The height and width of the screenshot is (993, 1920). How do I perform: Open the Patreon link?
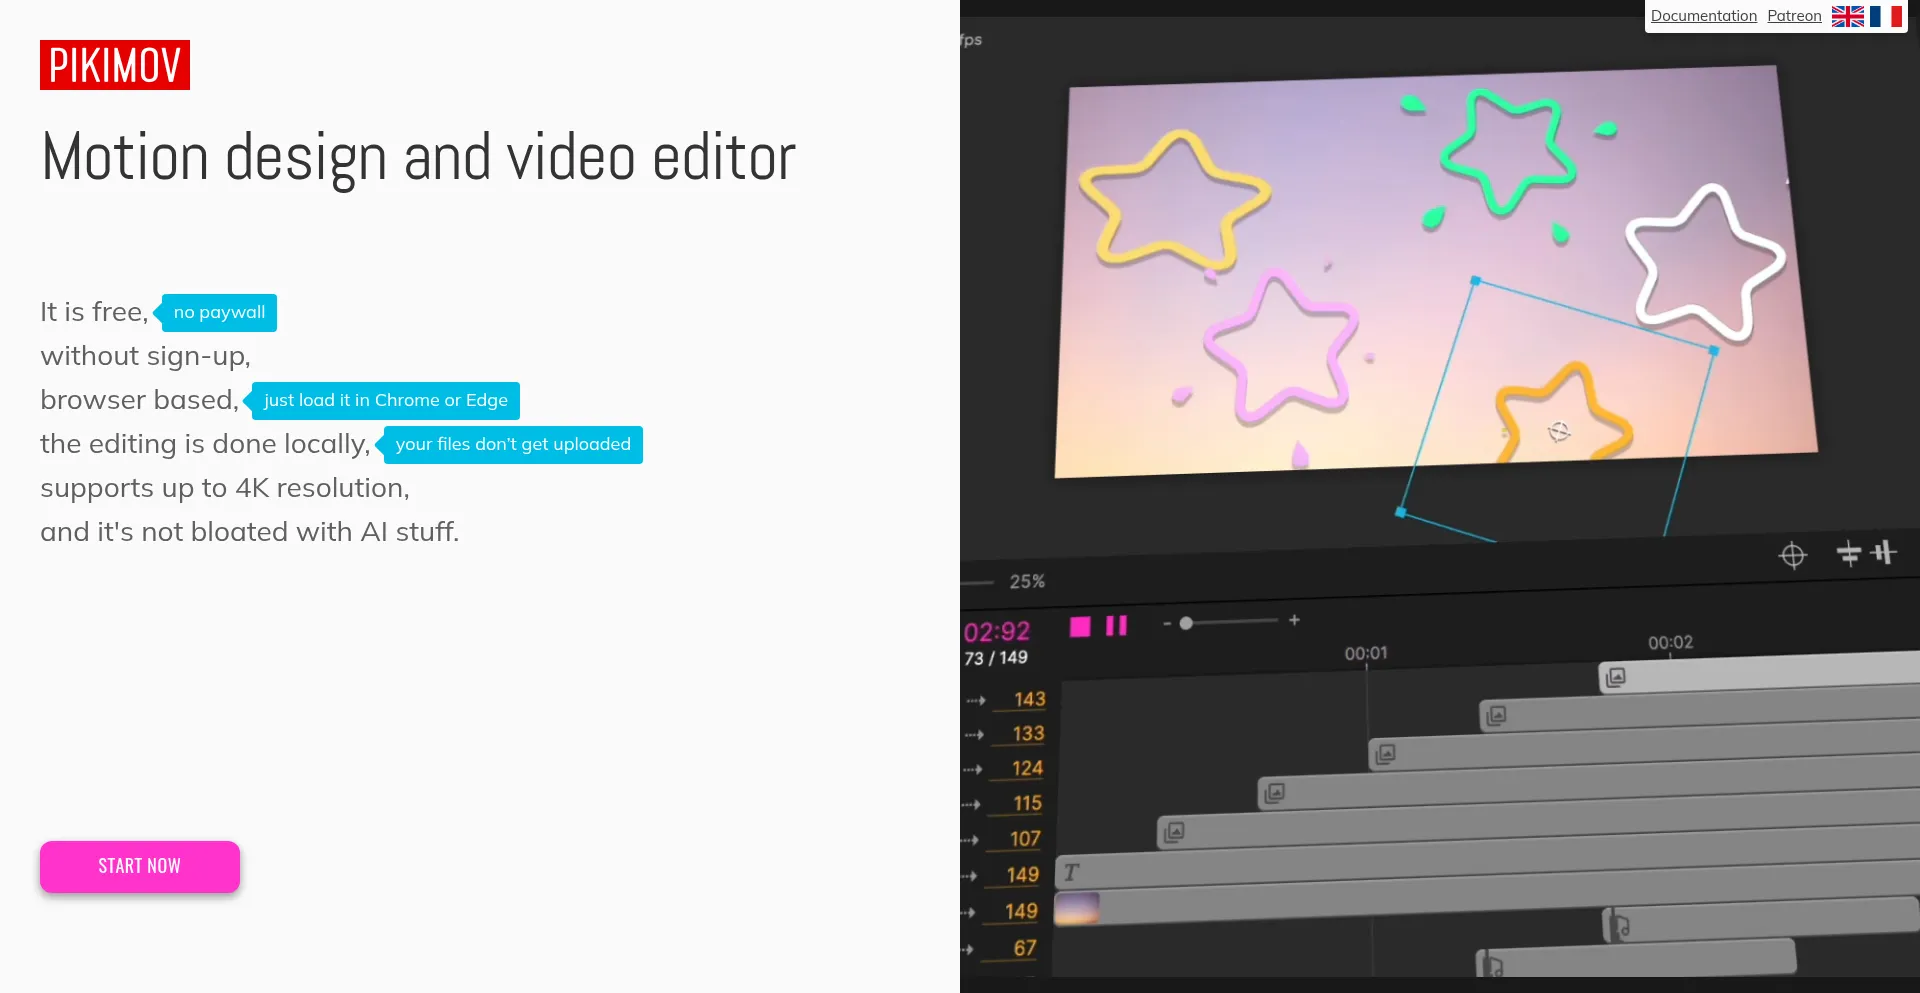point(1794,16)
